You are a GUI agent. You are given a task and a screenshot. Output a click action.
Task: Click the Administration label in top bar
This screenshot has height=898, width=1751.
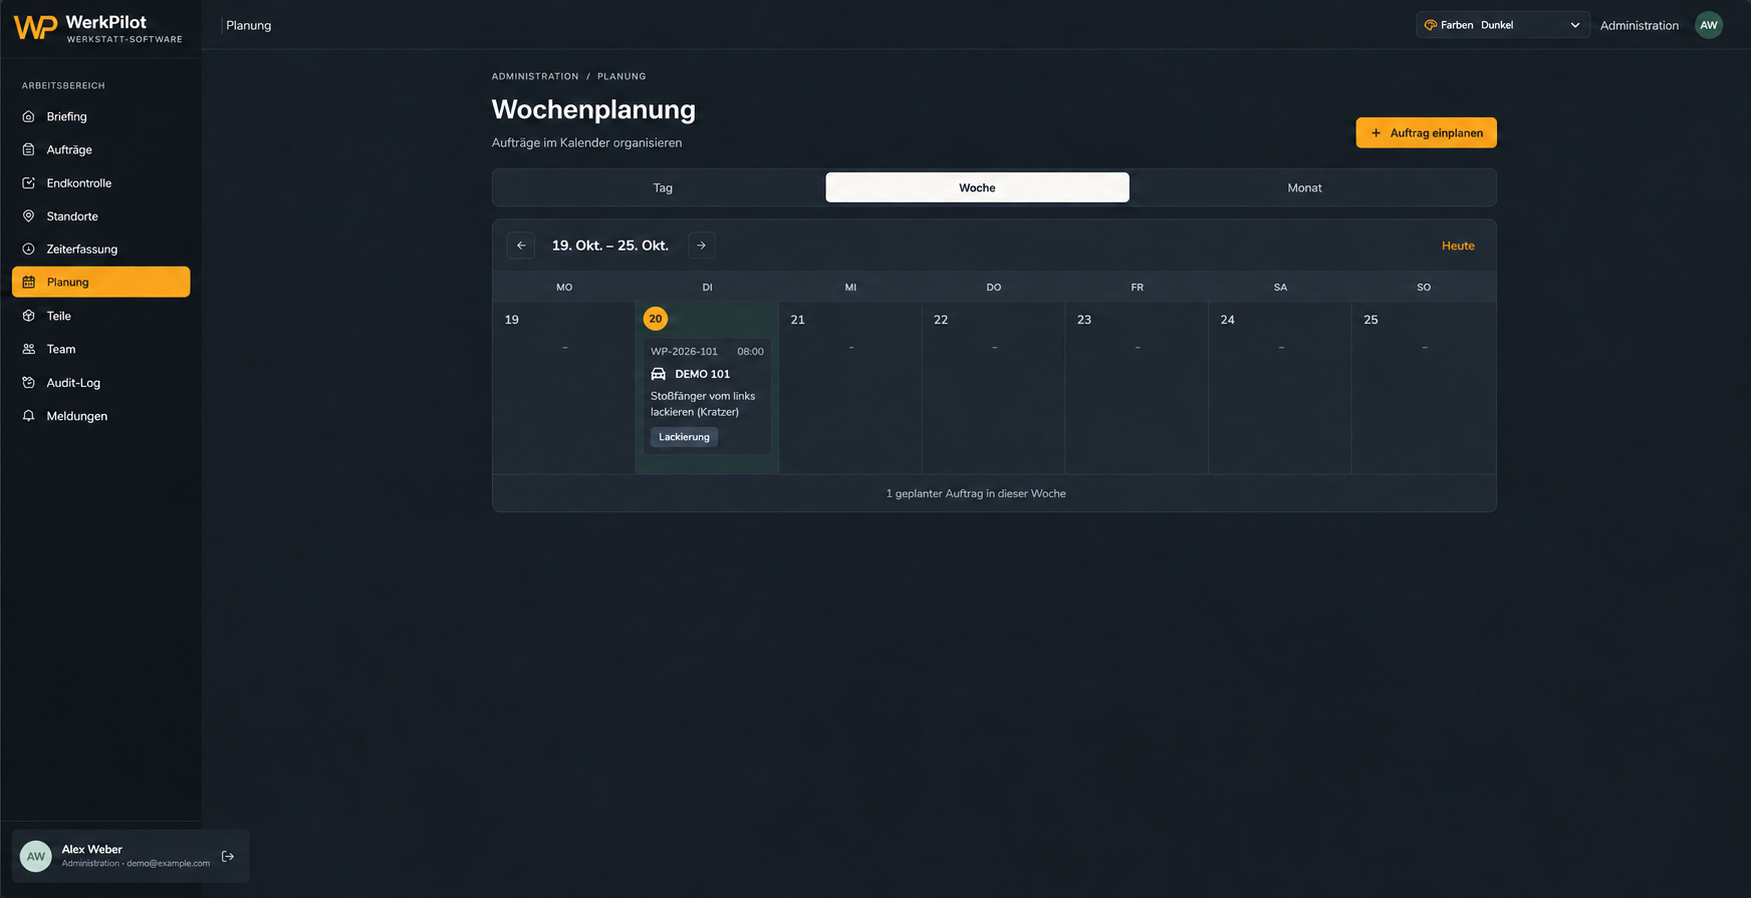coord(1639,26)
